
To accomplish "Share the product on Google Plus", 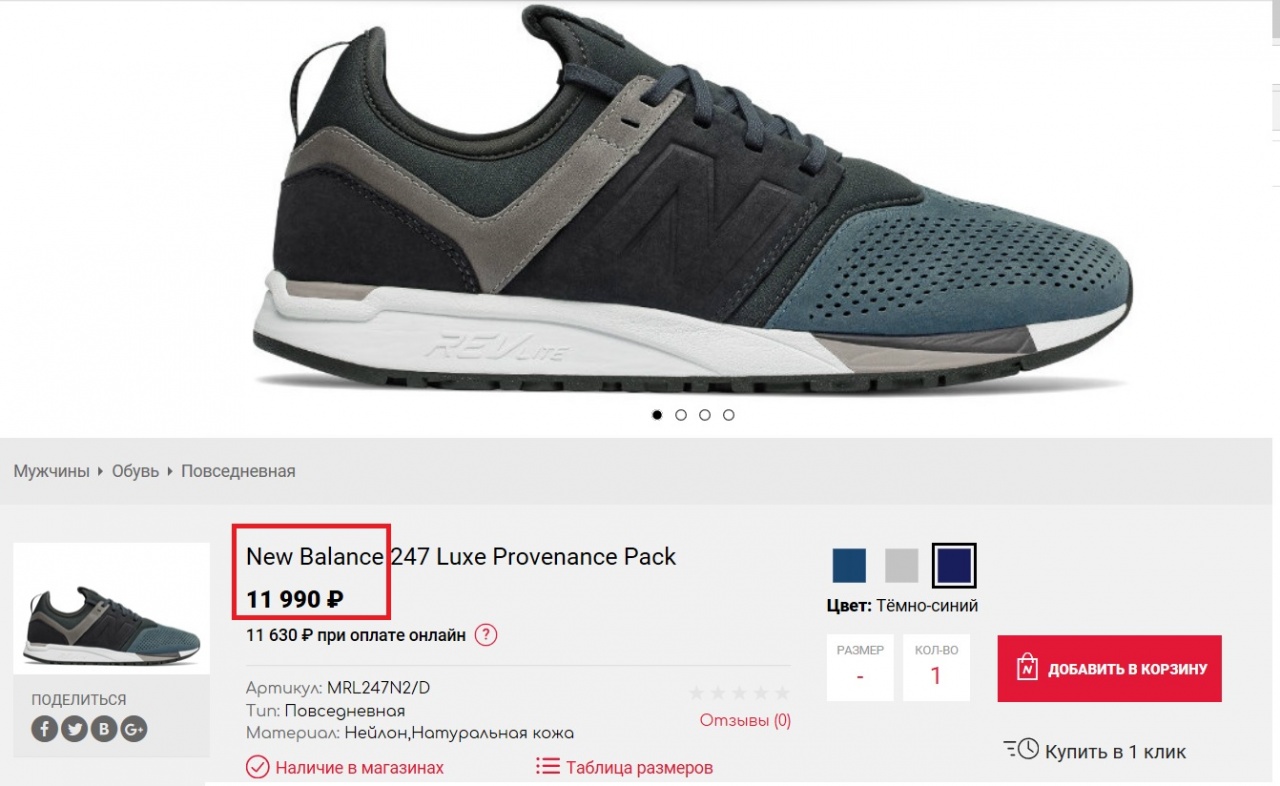I will (x=134, y=729).
